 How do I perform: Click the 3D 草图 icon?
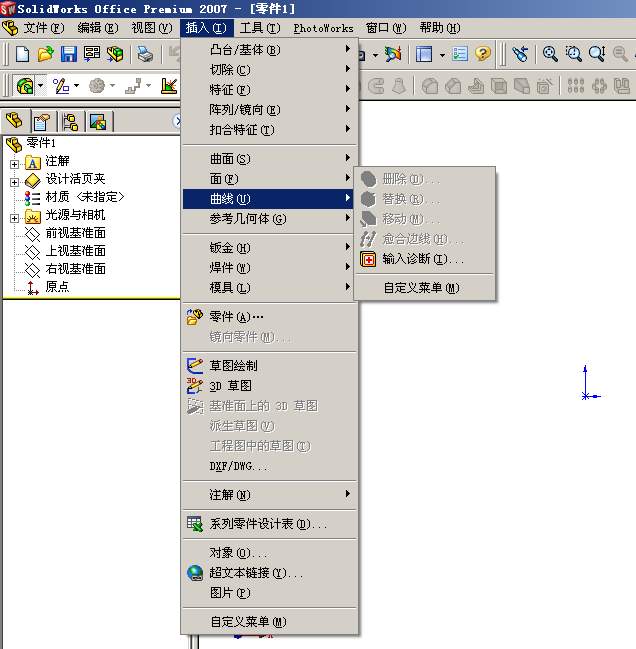[194, 385]
